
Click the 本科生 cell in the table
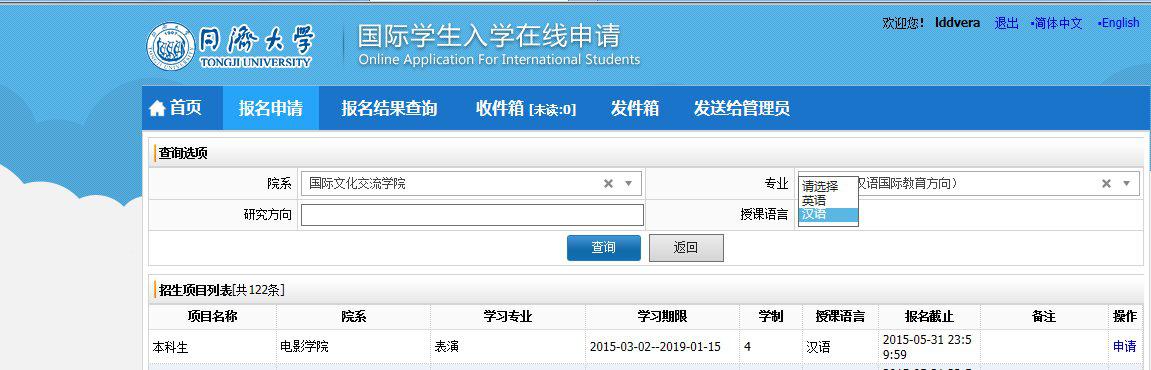tap(170, 347)
